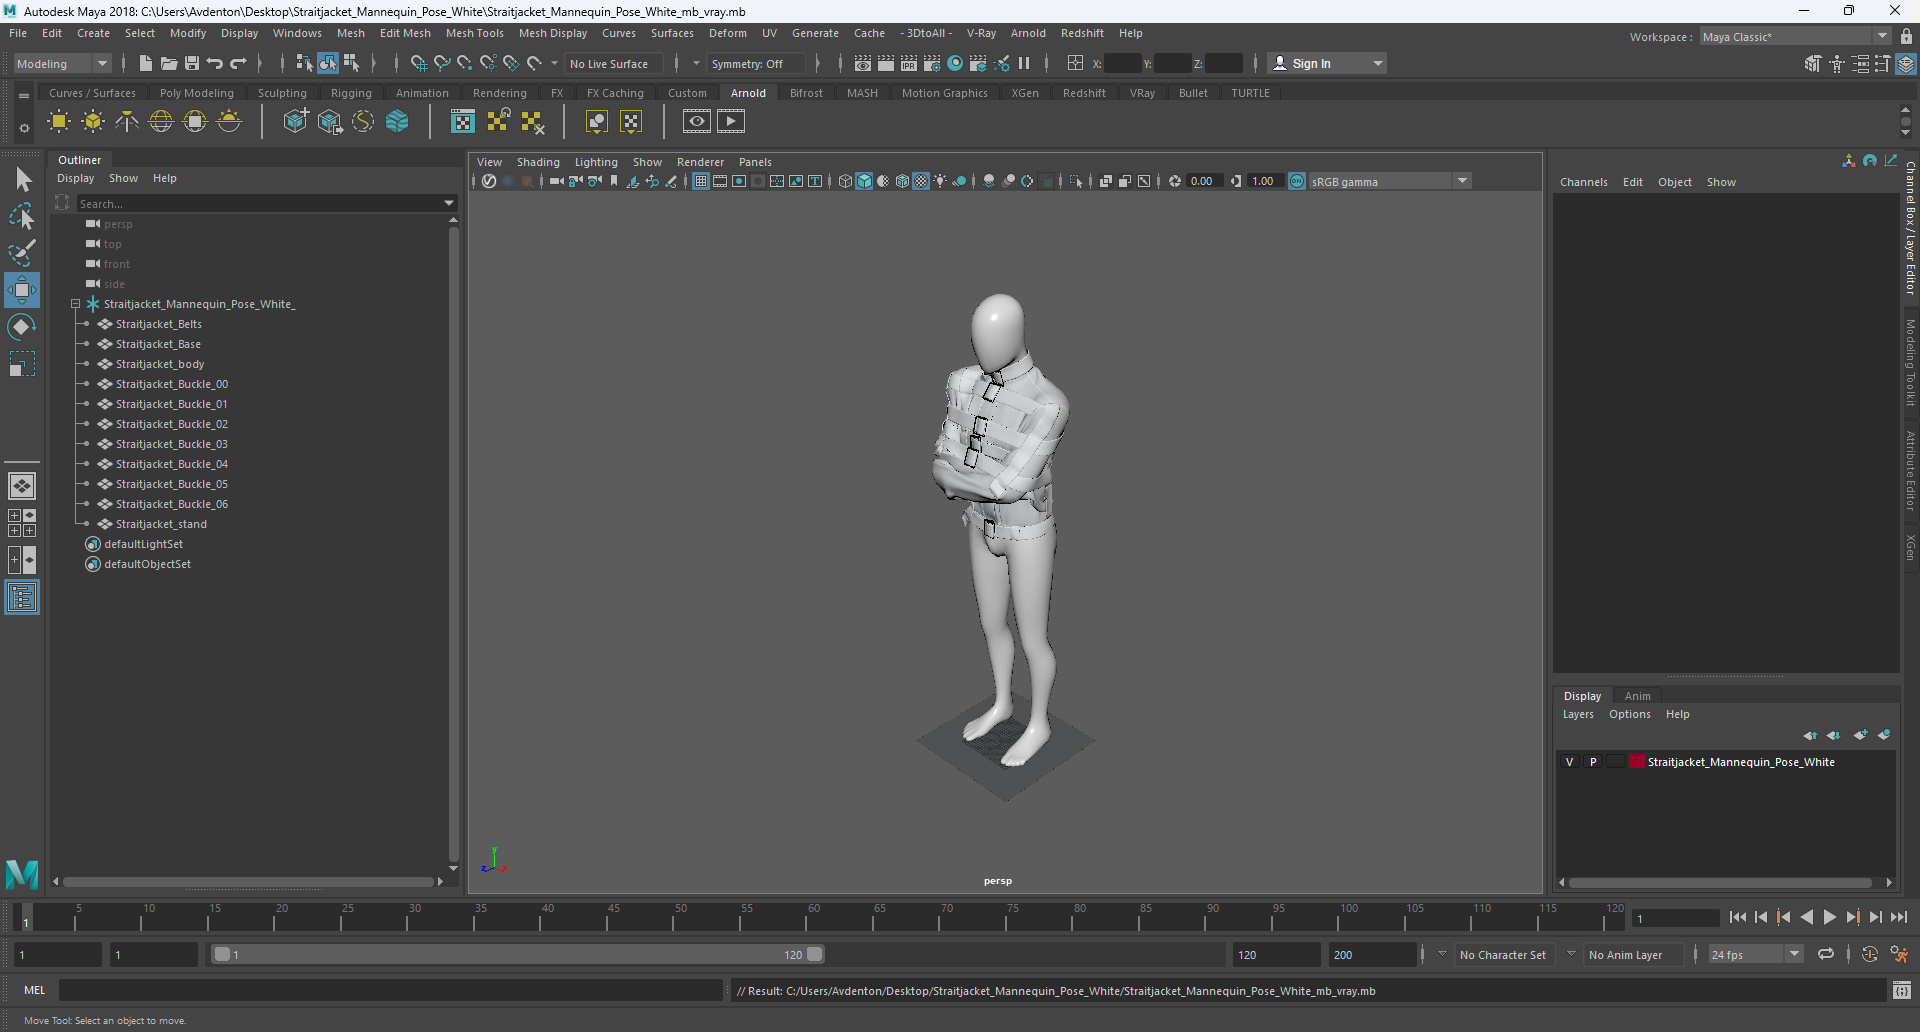Create a new scene file
Image resolution: width=1920 pixels, height=1032 pixels.
click(x=145, y=63)
